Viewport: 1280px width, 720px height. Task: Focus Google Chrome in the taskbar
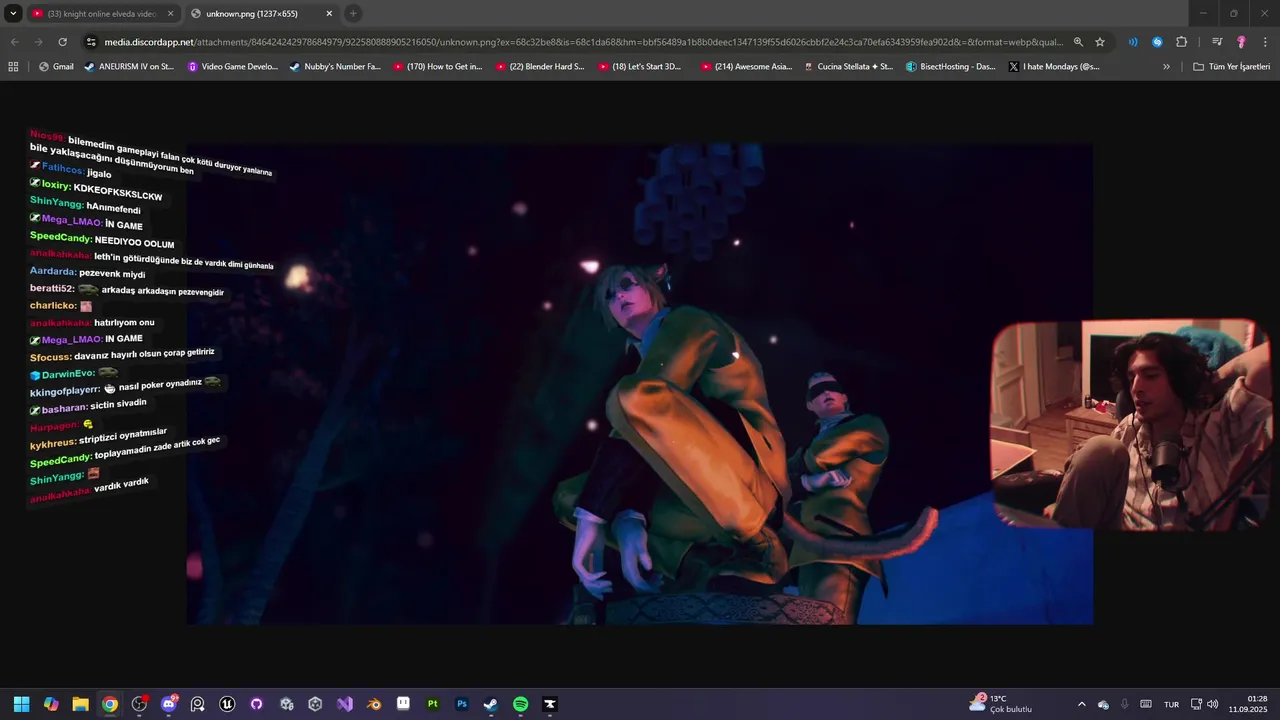click(110, 704)
